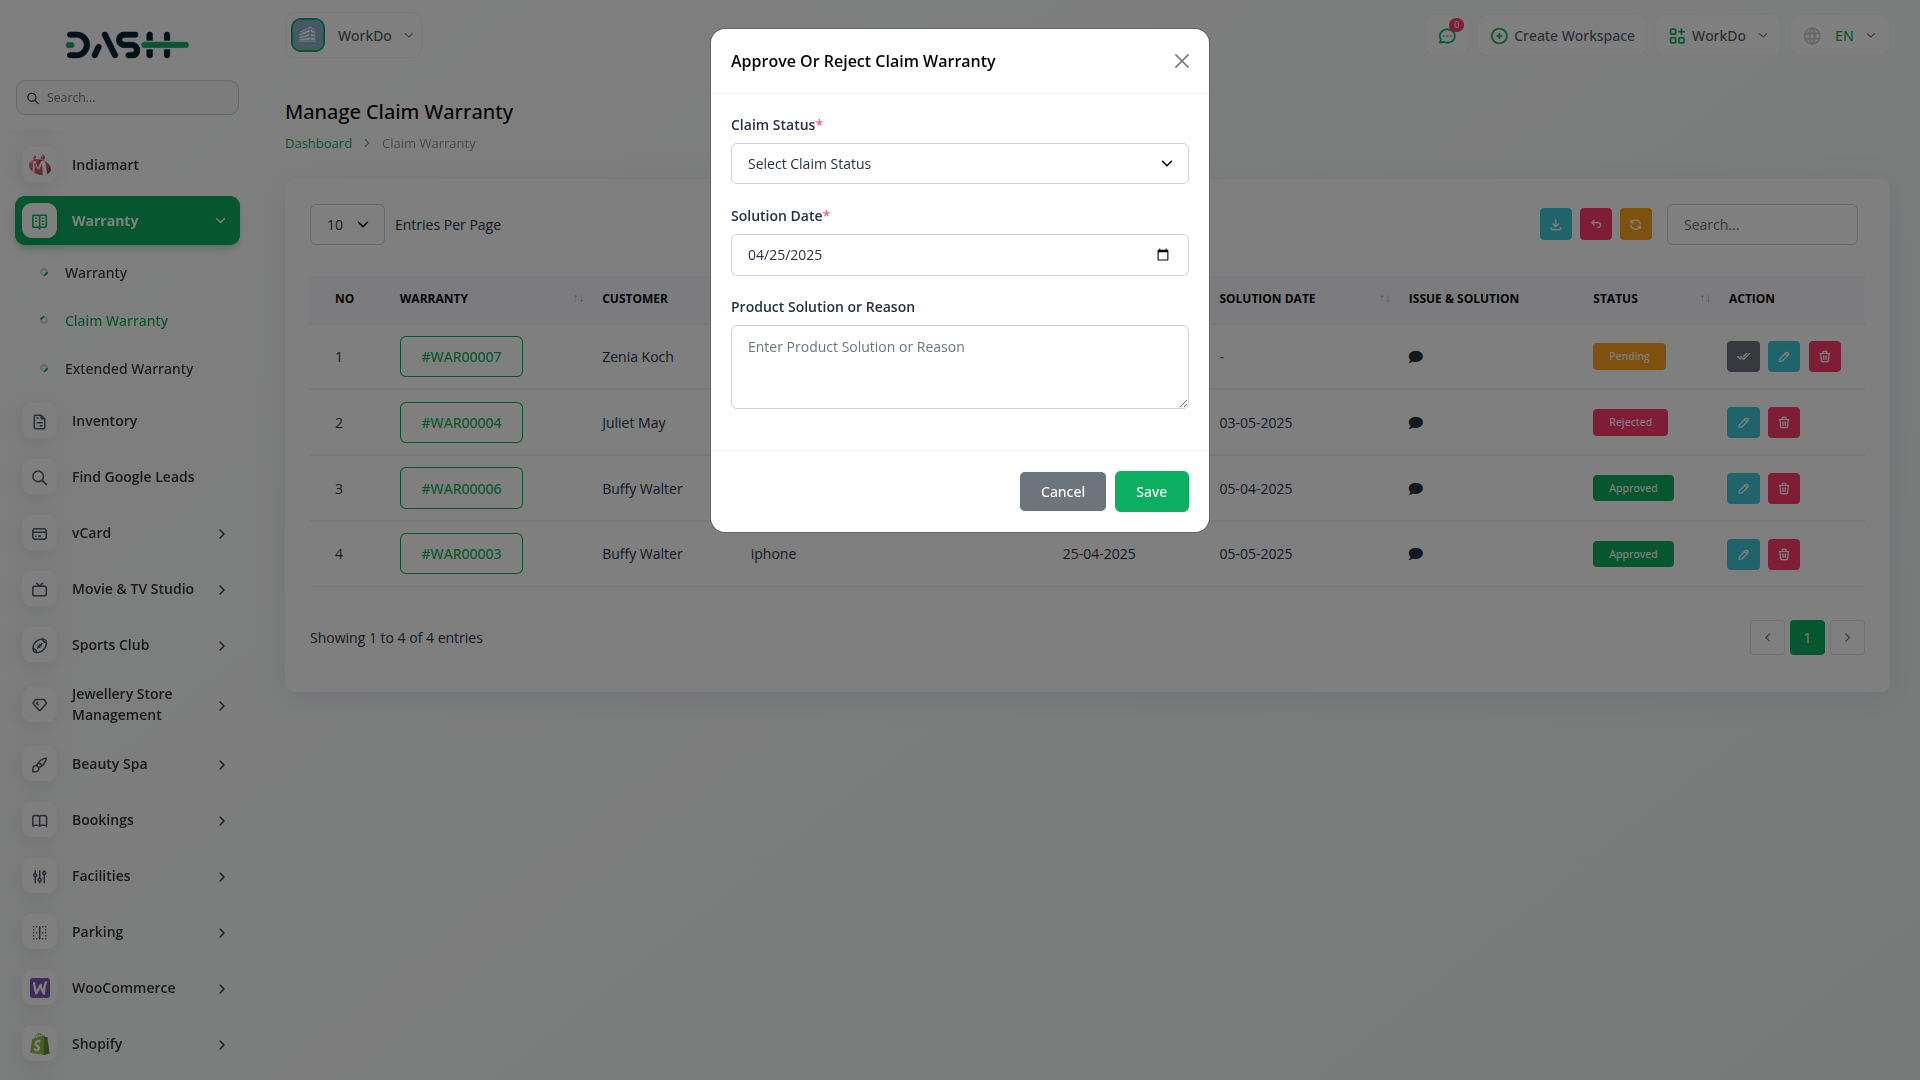Open the Claim Status dropdown
This screenshot has height=1080, width=1920.
tap(959, 164)
